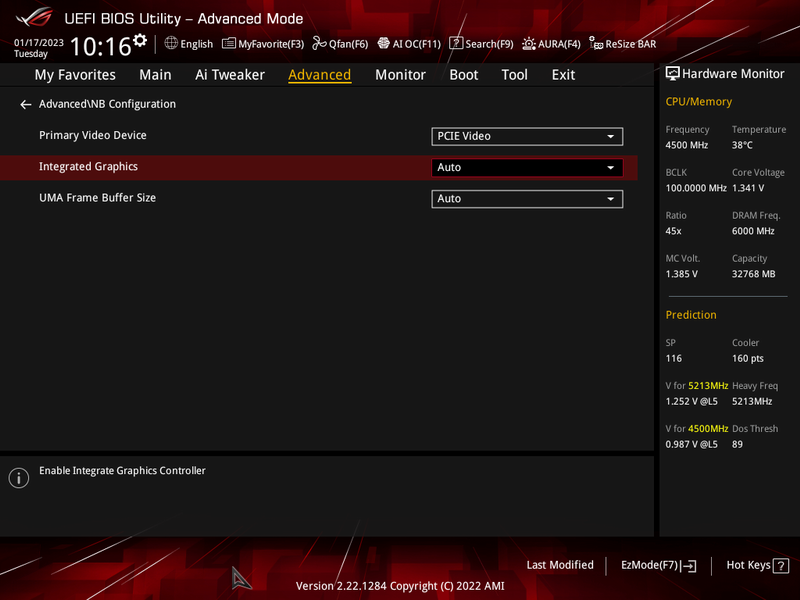Select the Primary Video Device label

[93, 135]
